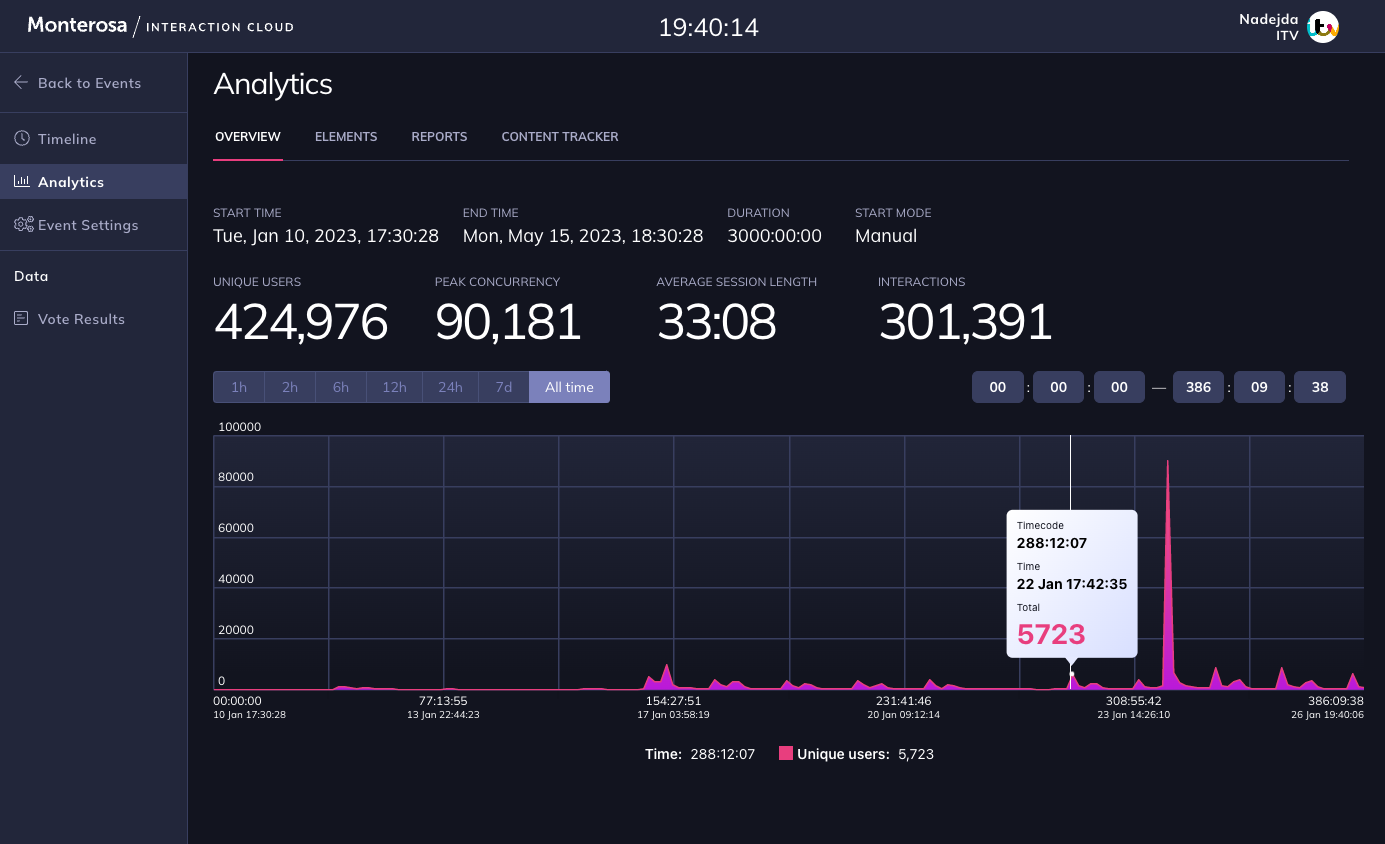Open Vote Results in sidebar
This screenshot has height=844, width=1385.
tap(81, 319)
